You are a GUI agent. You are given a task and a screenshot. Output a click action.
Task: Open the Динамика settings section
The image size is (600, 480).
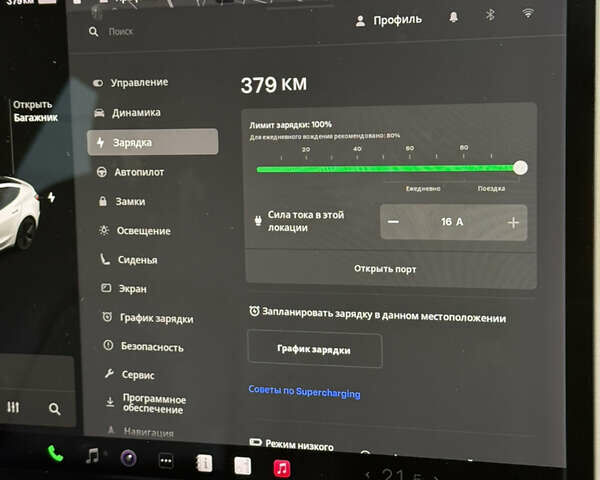tap(128, 113)
